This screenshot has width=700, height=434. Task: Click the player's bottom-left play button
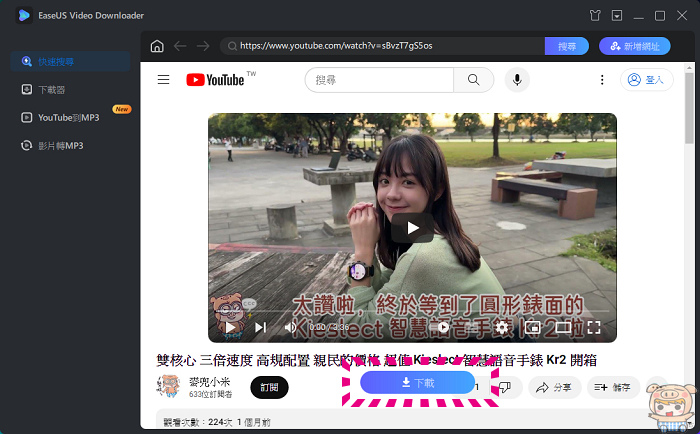[230, 327]
